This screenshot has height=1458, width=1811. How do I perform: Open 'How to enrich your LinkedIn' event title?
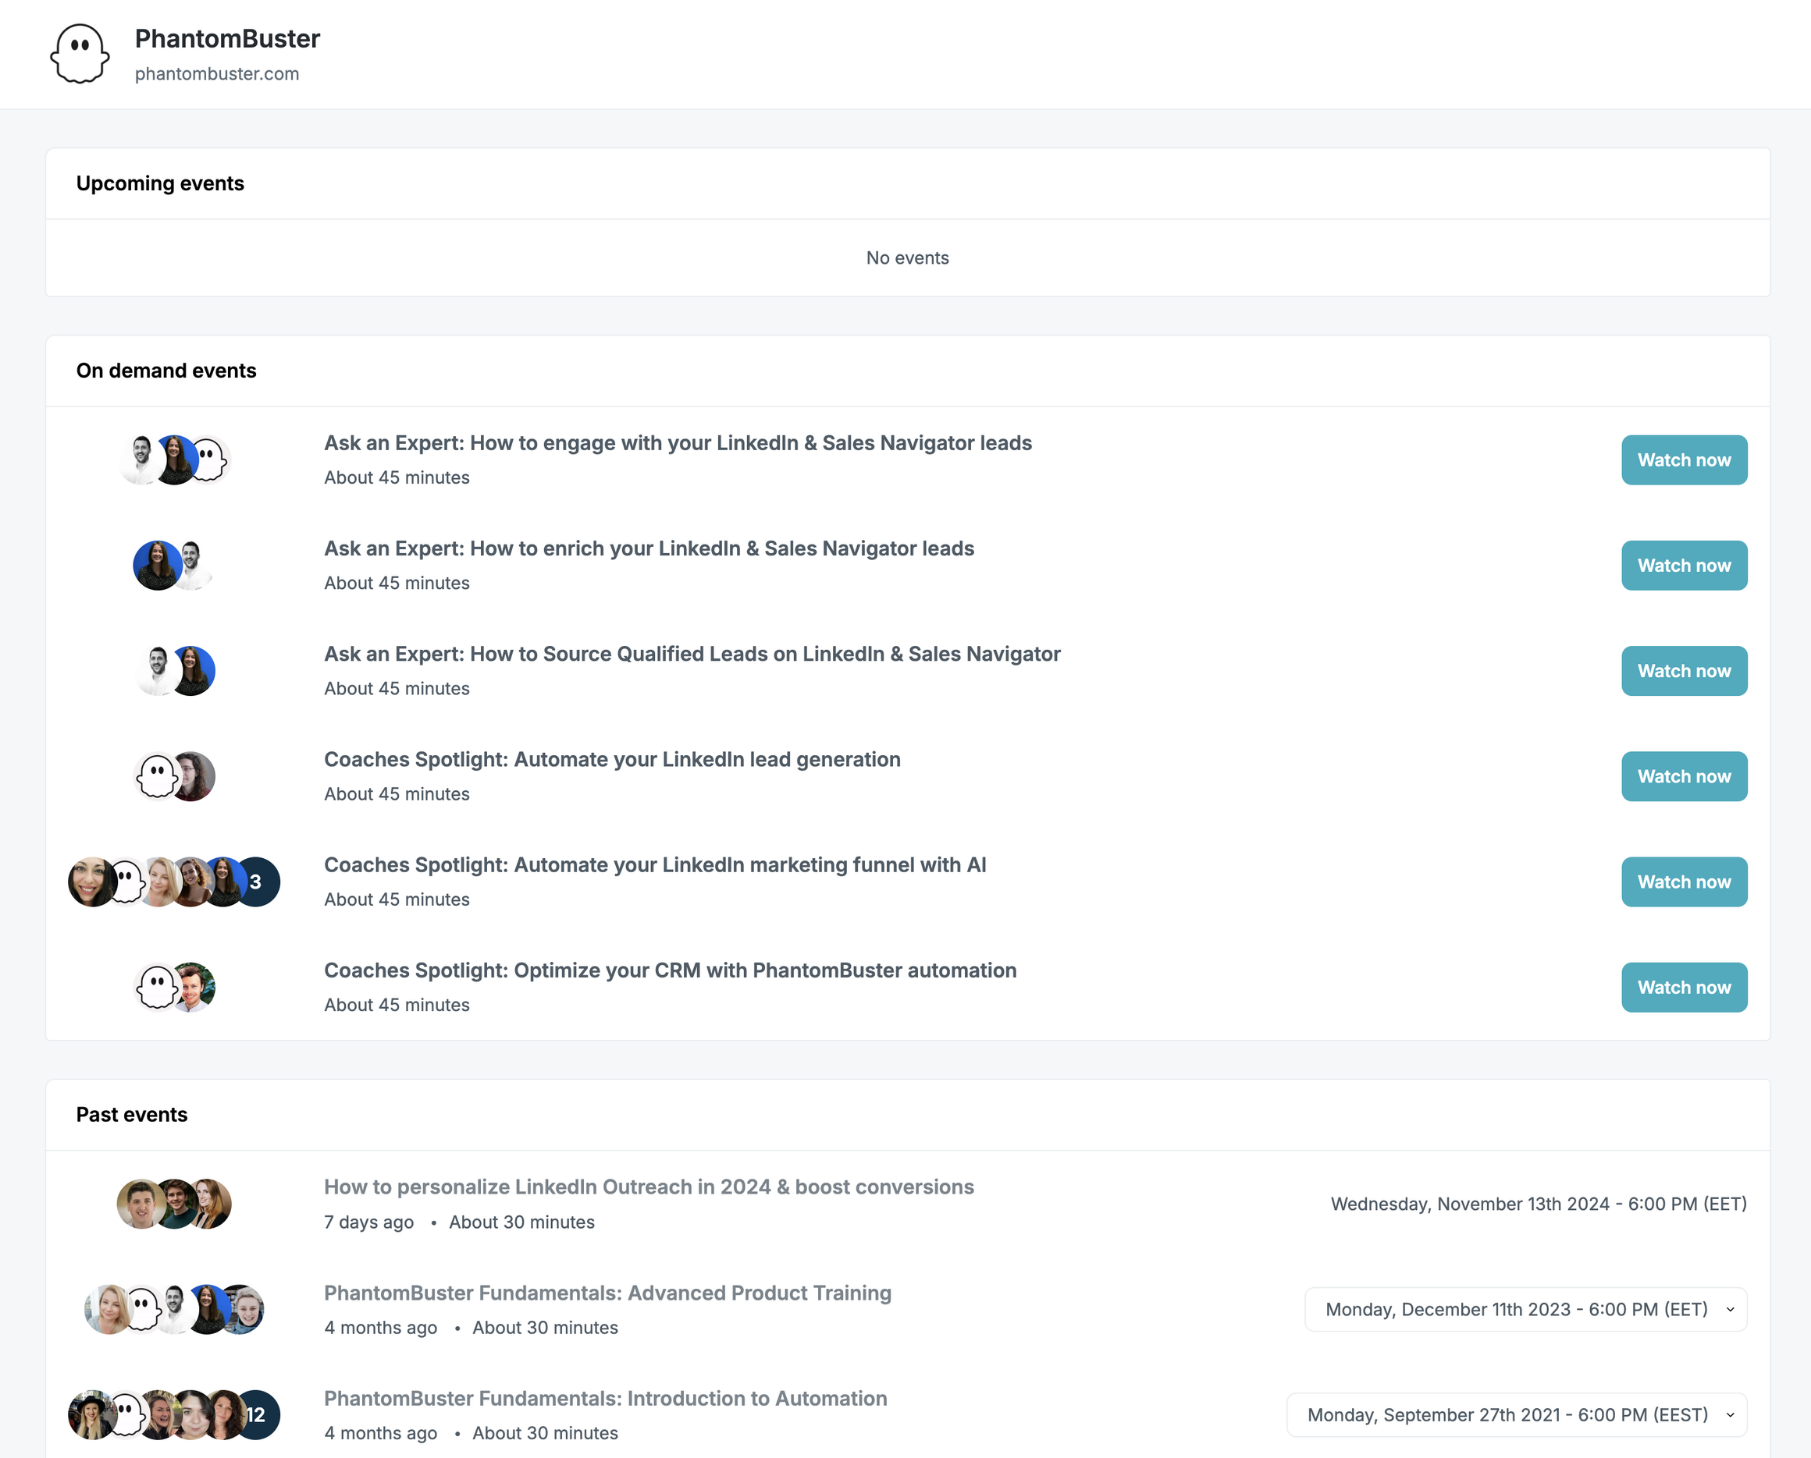649,549
